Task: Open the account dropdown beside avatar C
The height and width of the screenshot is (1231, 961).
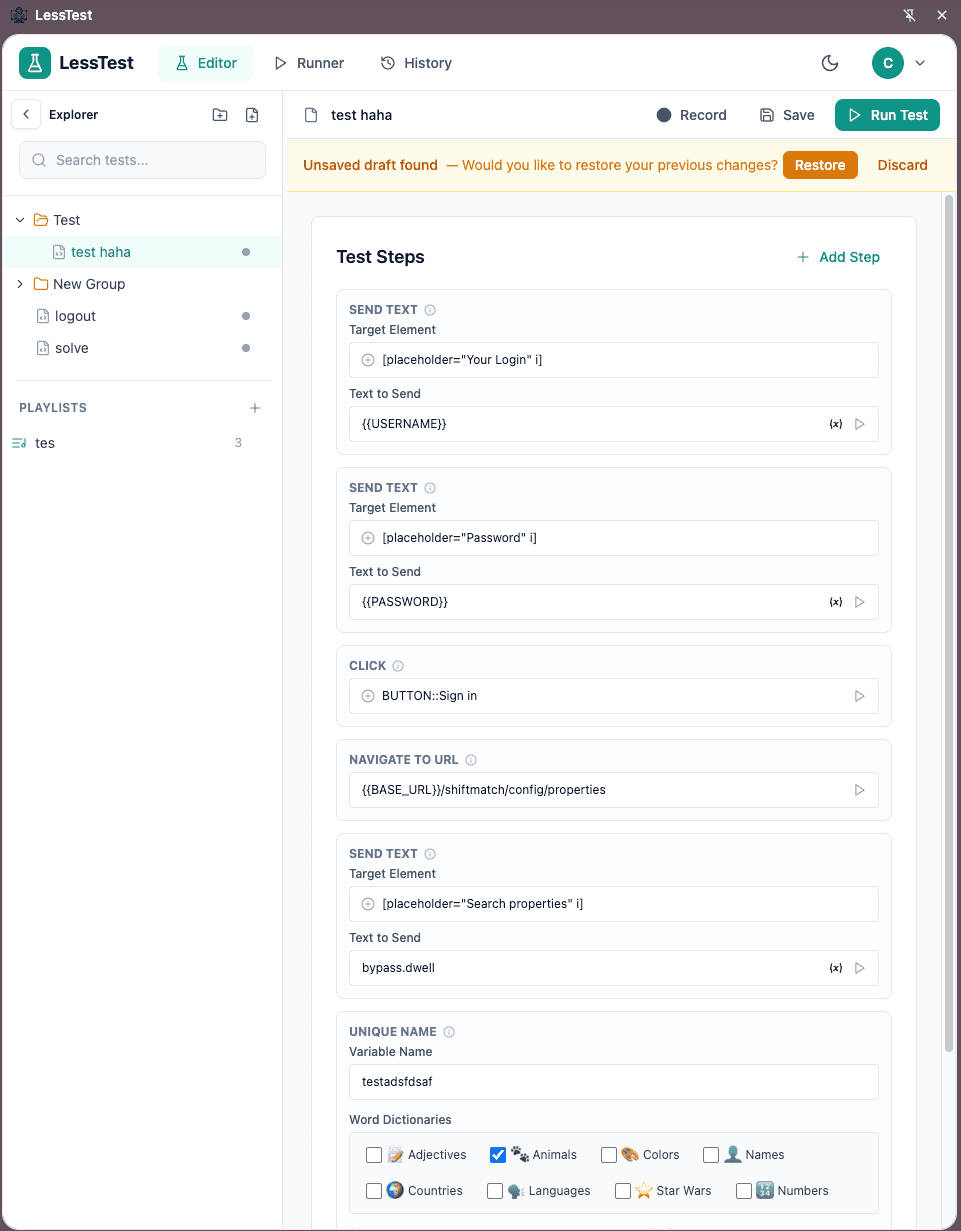Action: (x=920, y=62)
